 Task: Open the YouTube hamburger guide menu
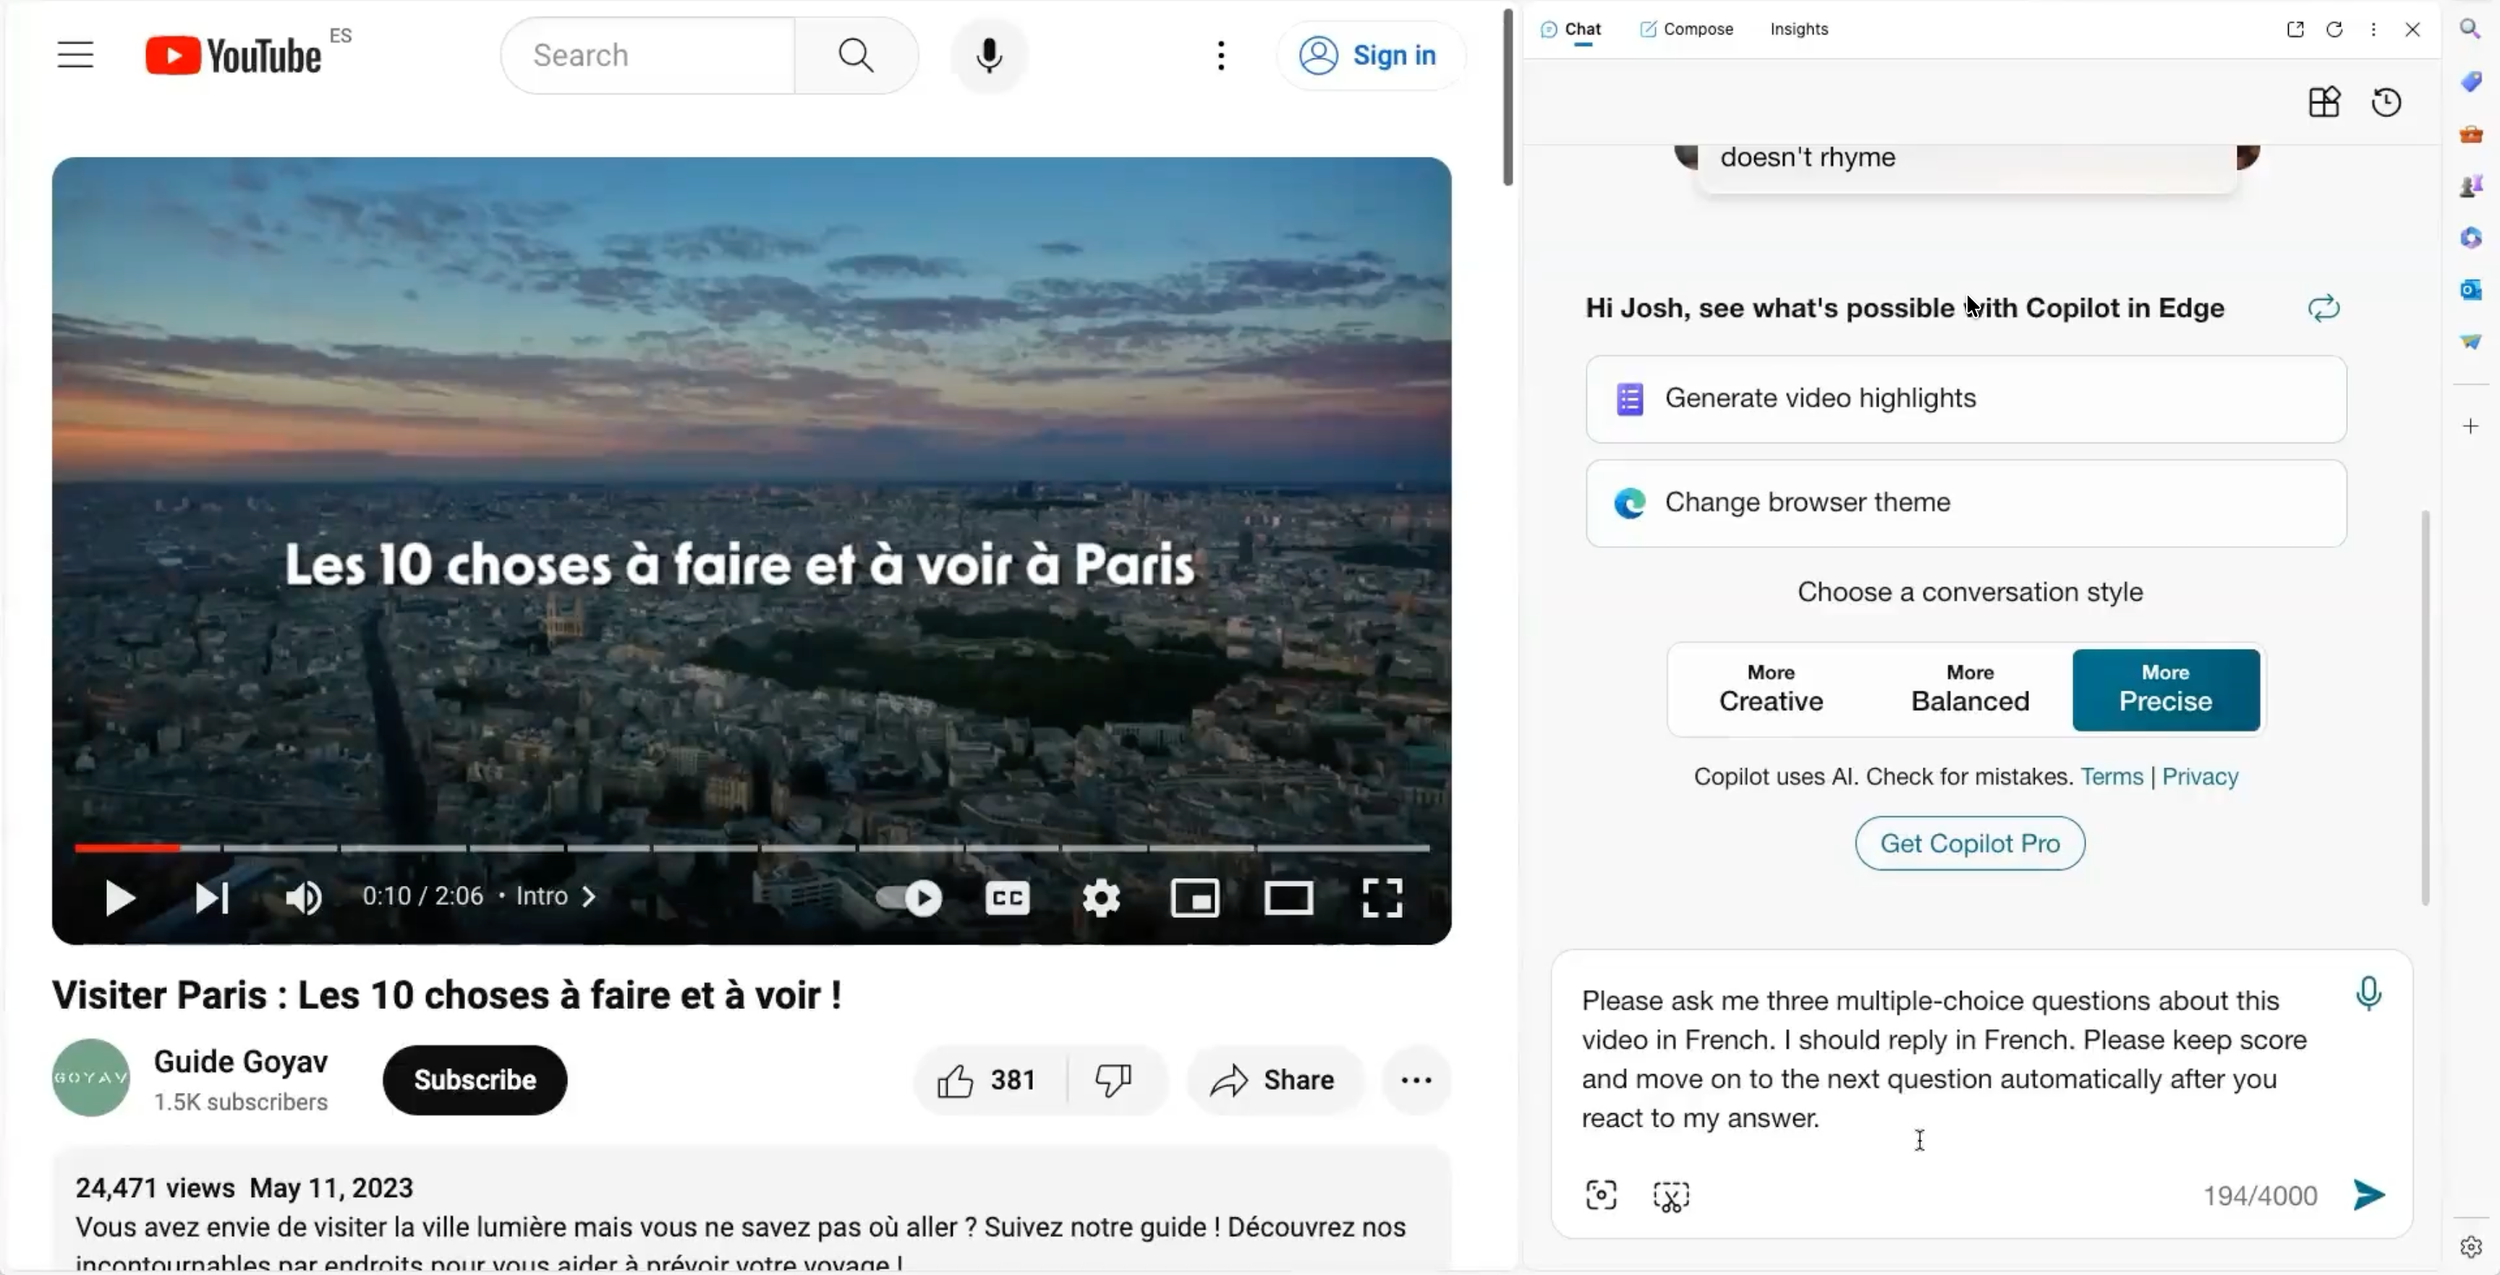[75, 55]
